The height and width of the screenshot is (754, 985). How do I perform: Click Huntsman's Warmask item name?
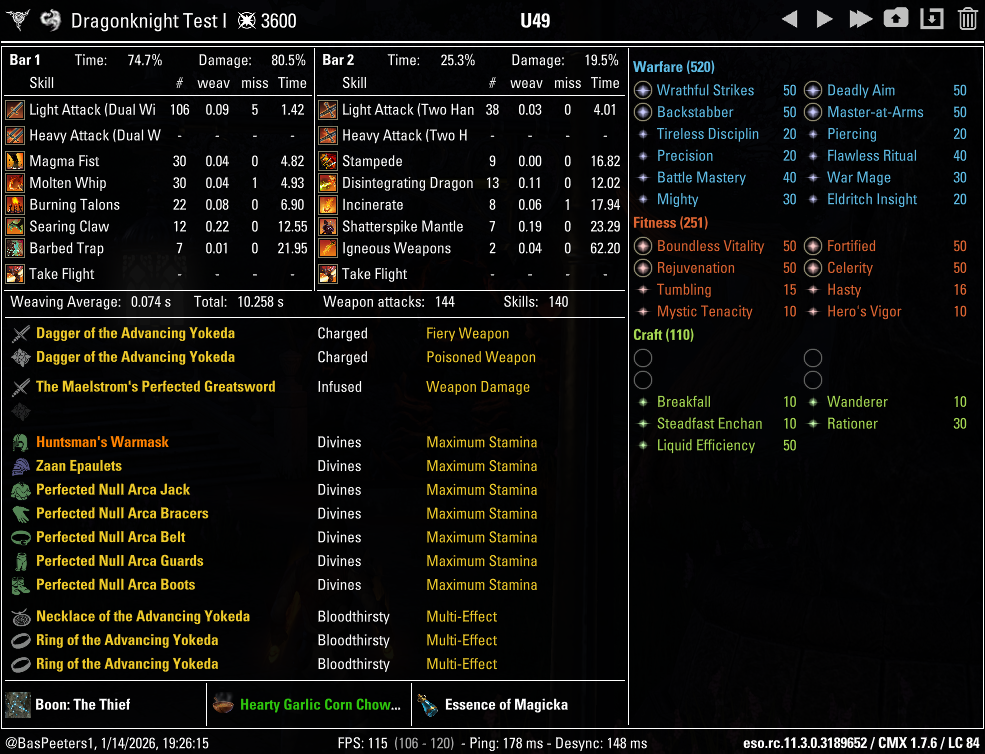102,442
